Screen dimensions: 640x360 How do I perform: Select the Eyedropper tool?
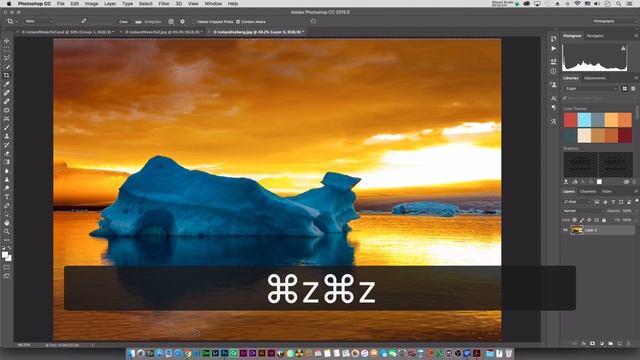pos(7,84)
